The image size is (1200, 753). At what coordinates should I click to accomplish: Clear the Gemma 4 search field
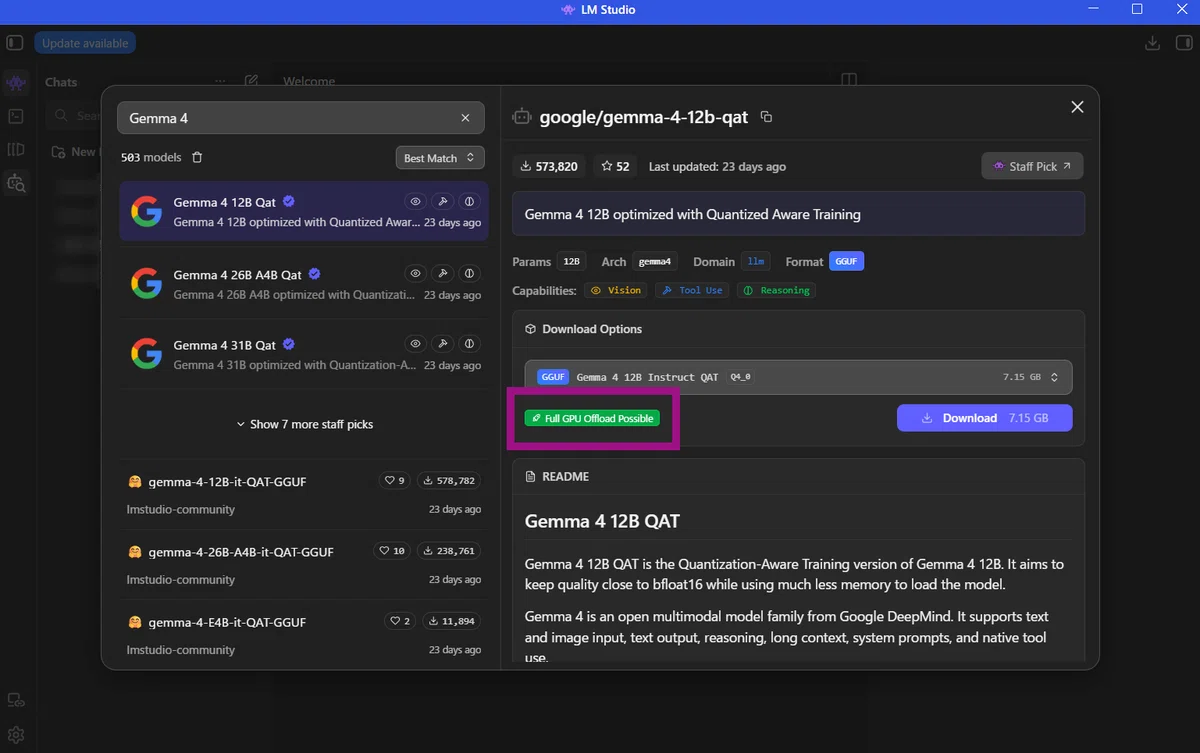(x=465, y=118)
